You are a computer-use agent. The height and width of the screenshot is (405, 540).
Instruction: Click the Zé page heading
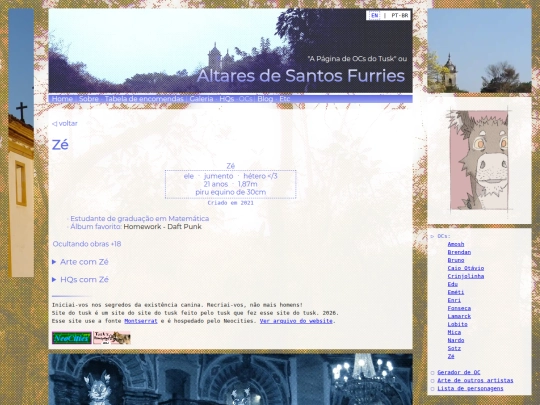tap(60, 144)
